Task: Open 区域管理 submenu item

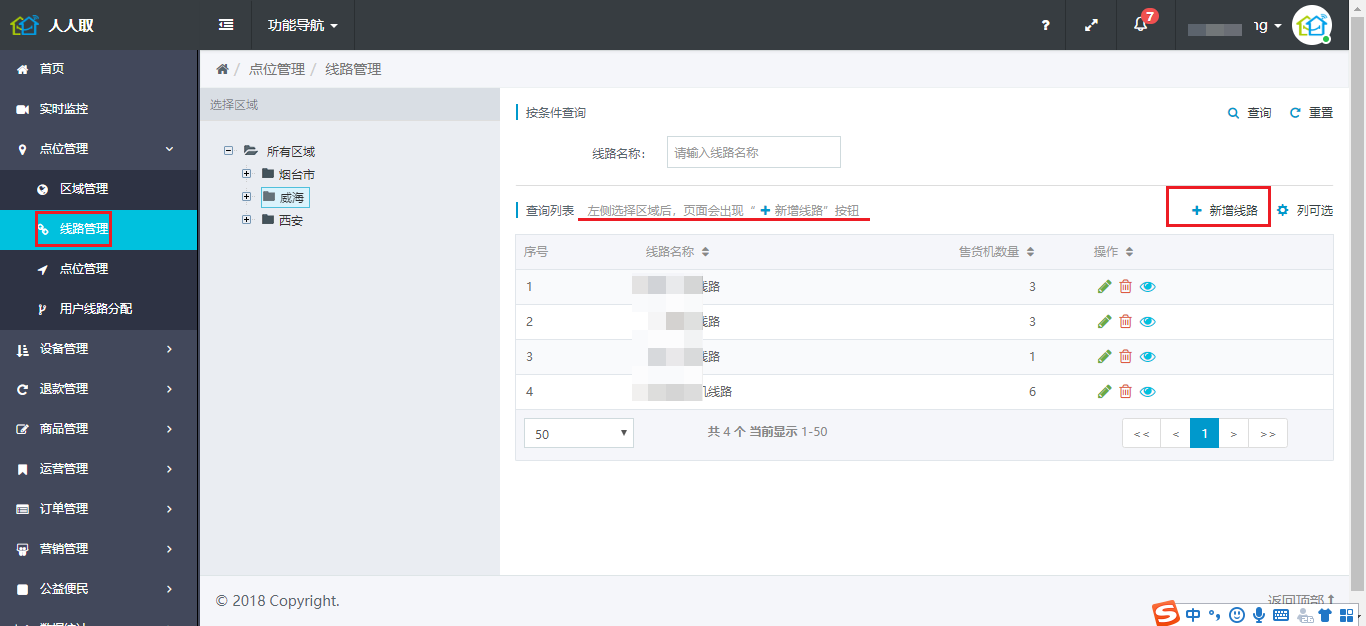Action: pos(98,189)
